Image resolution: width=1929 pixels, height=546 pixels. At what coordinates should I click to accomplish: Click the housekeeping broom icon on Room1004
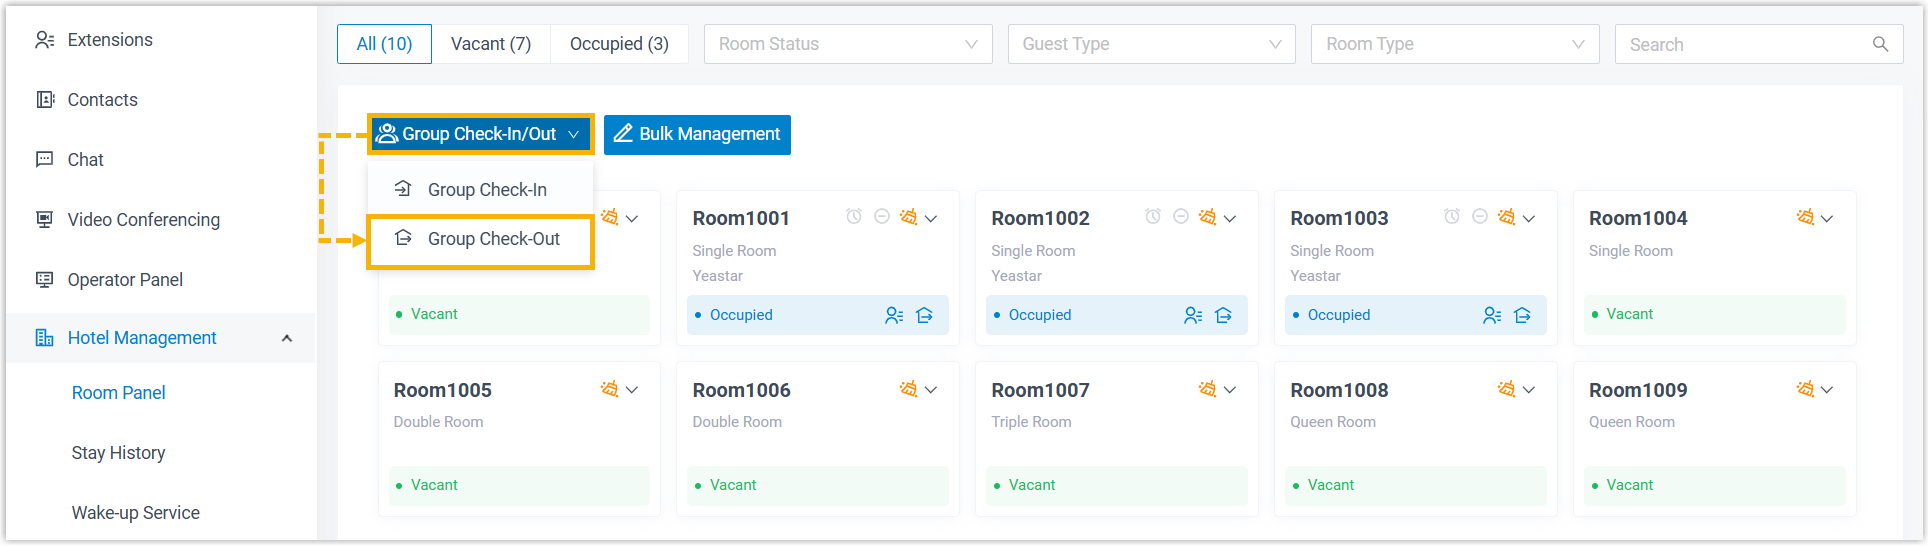point(1805,217)
